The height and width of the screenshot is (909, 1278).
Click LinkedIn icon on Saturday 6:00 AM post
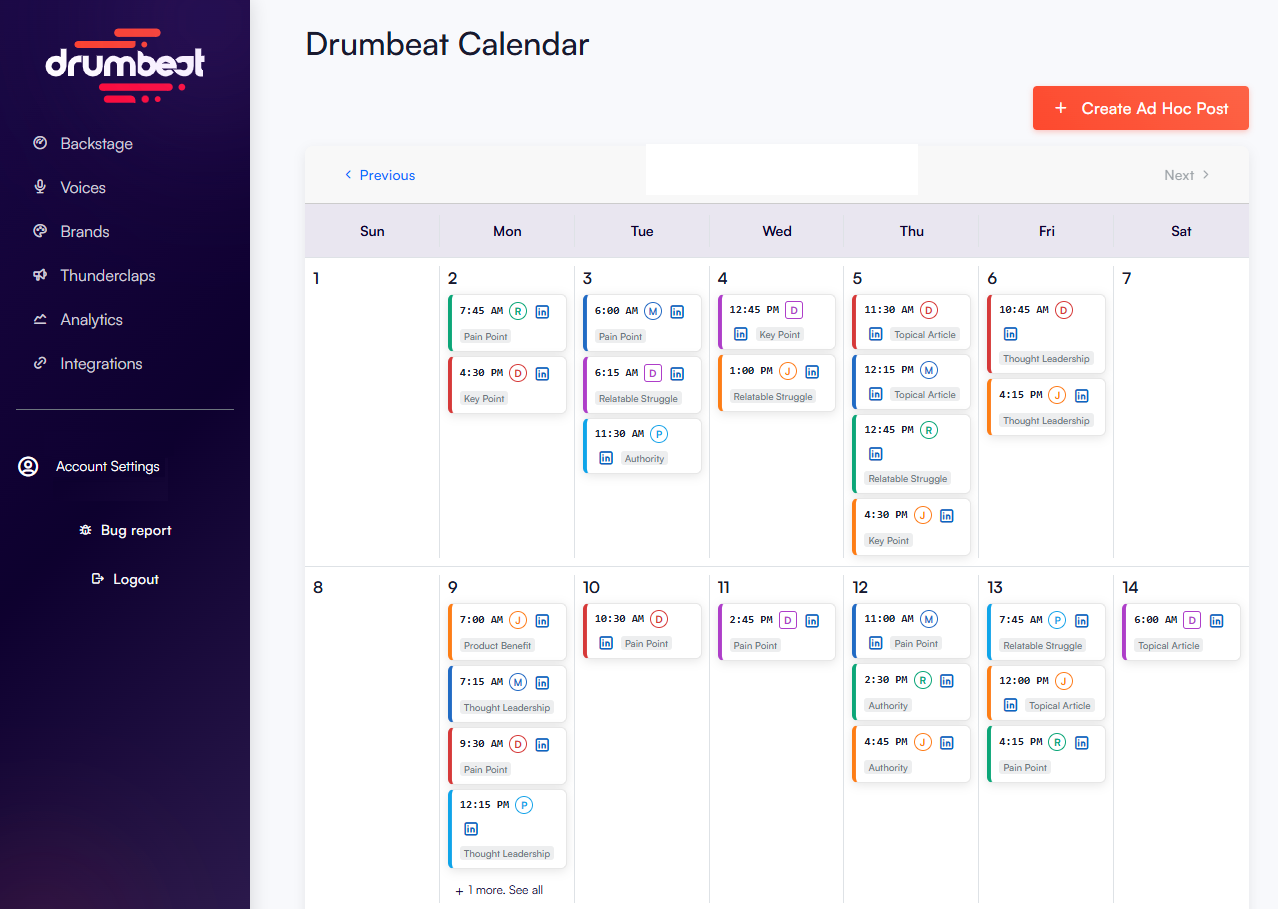[x=1216, y=620]
